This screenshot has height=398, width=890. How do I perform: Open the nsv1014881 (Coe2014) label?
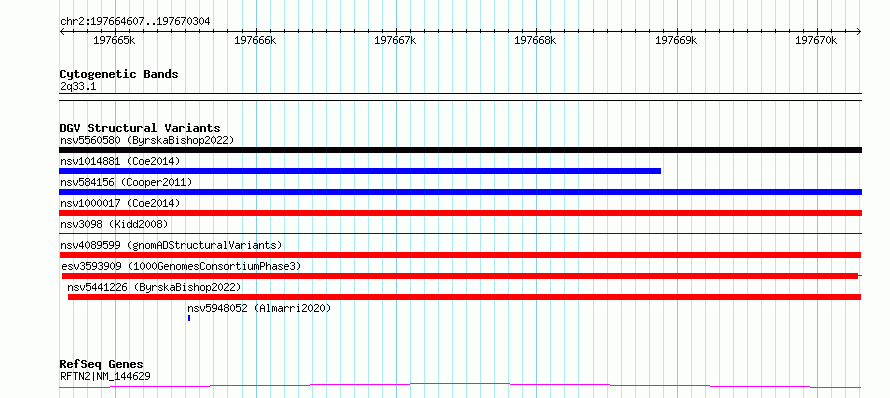(120, 161)
